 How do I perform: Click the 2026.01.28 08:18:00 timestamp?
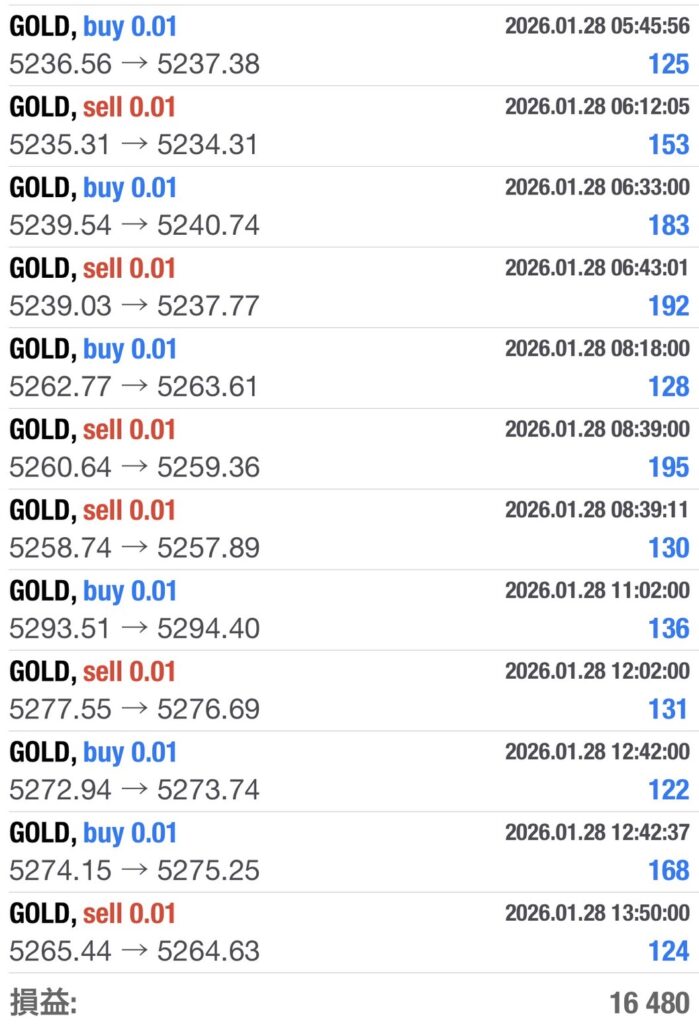coord(597,348)
